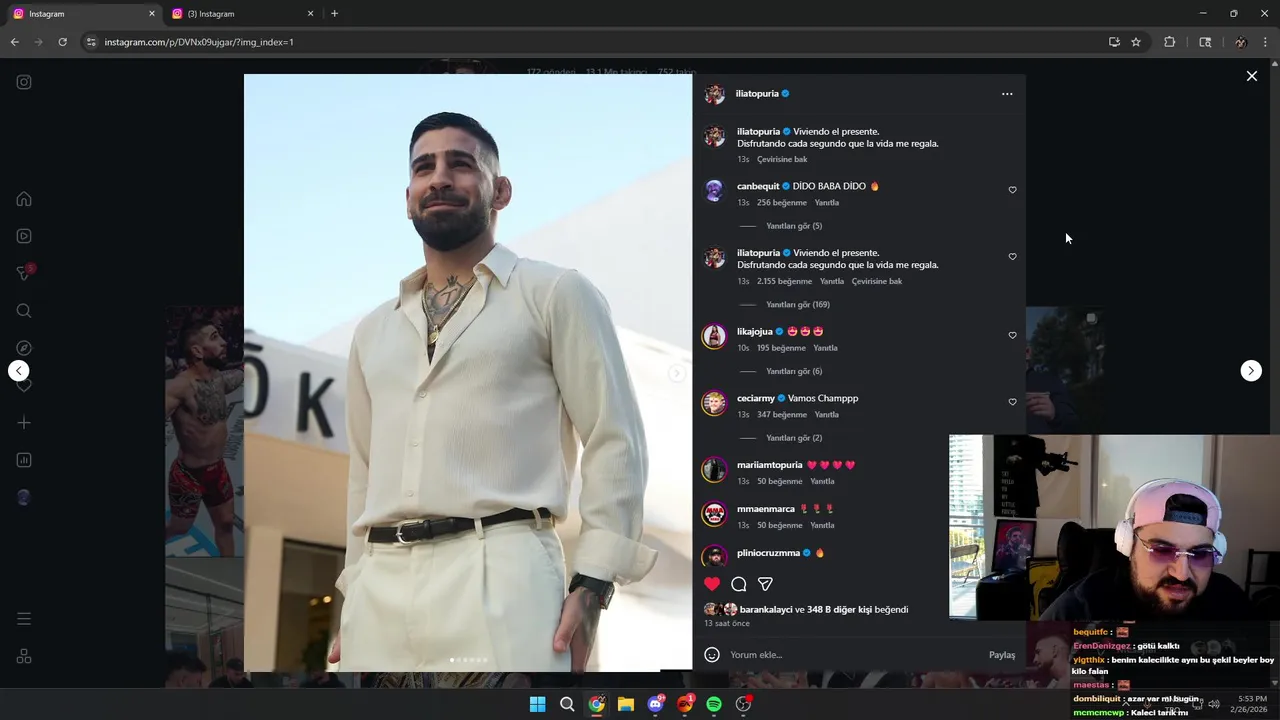
Task: Open iliatopuria profile from post header
Action: [x=757, y=94]
